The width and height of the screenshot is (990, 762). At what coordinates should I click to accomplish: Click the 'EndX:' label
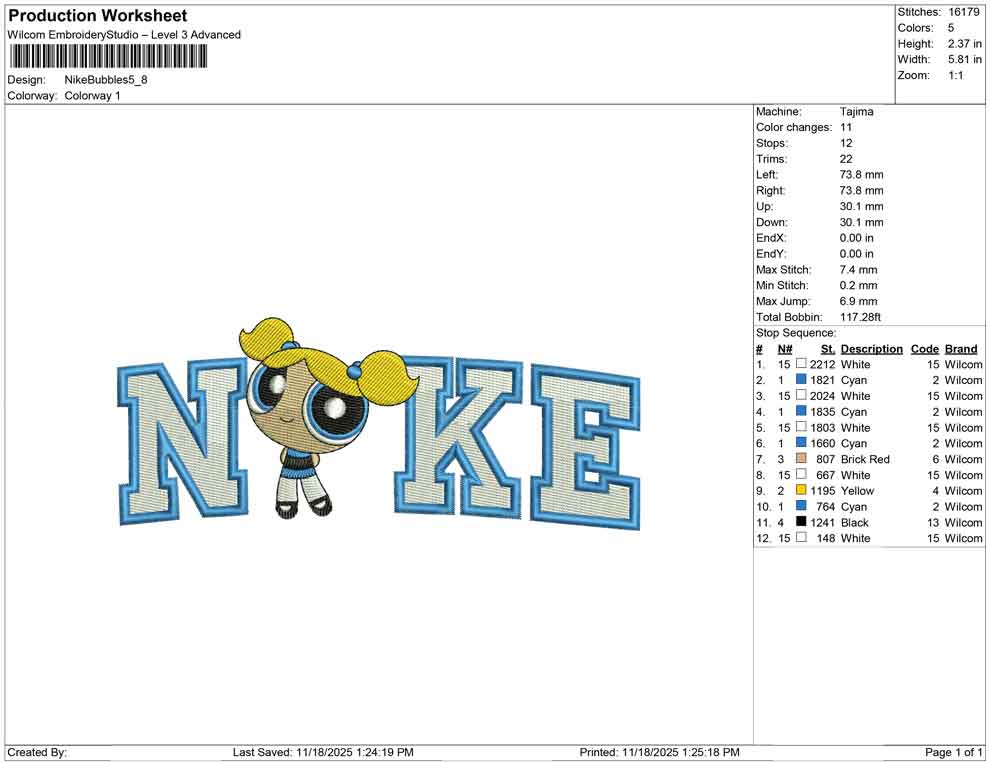pos(771,238)
